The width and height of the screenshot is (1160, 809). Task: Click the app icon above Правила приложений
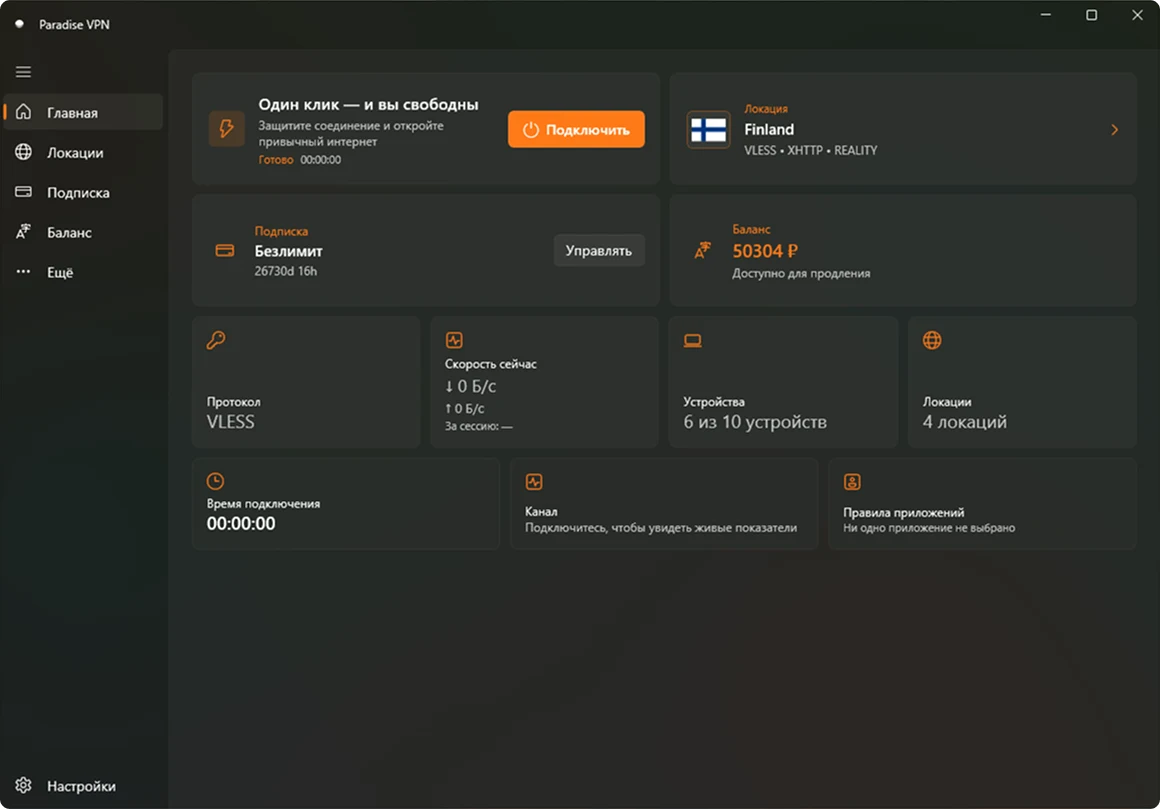[x=852, y=482]
